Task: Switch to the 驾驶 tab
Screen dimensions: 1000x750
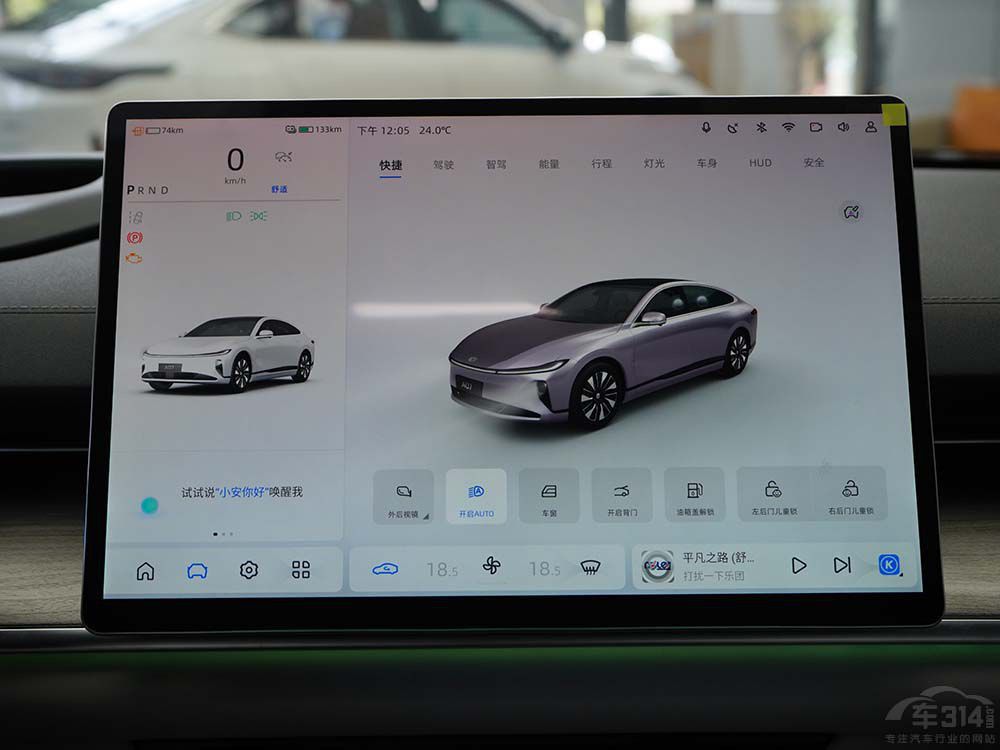Action: tap(443, 164)
